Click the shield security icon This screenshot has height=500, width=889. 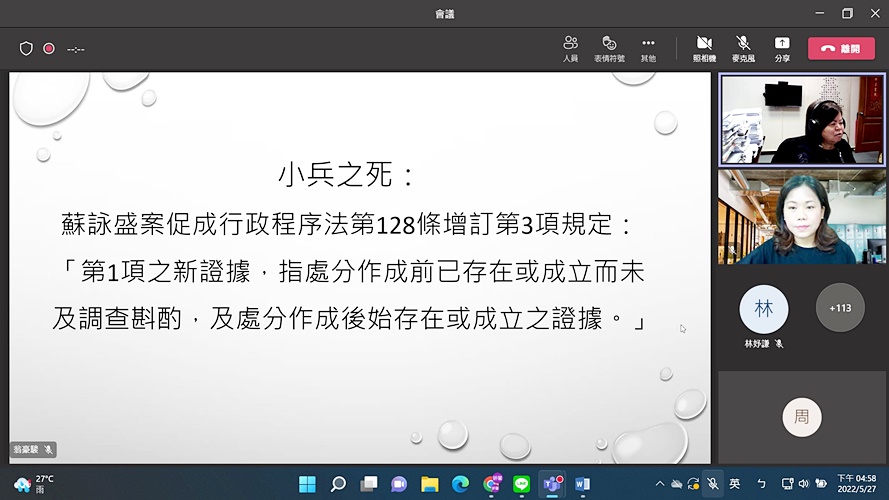click(26, 48)
